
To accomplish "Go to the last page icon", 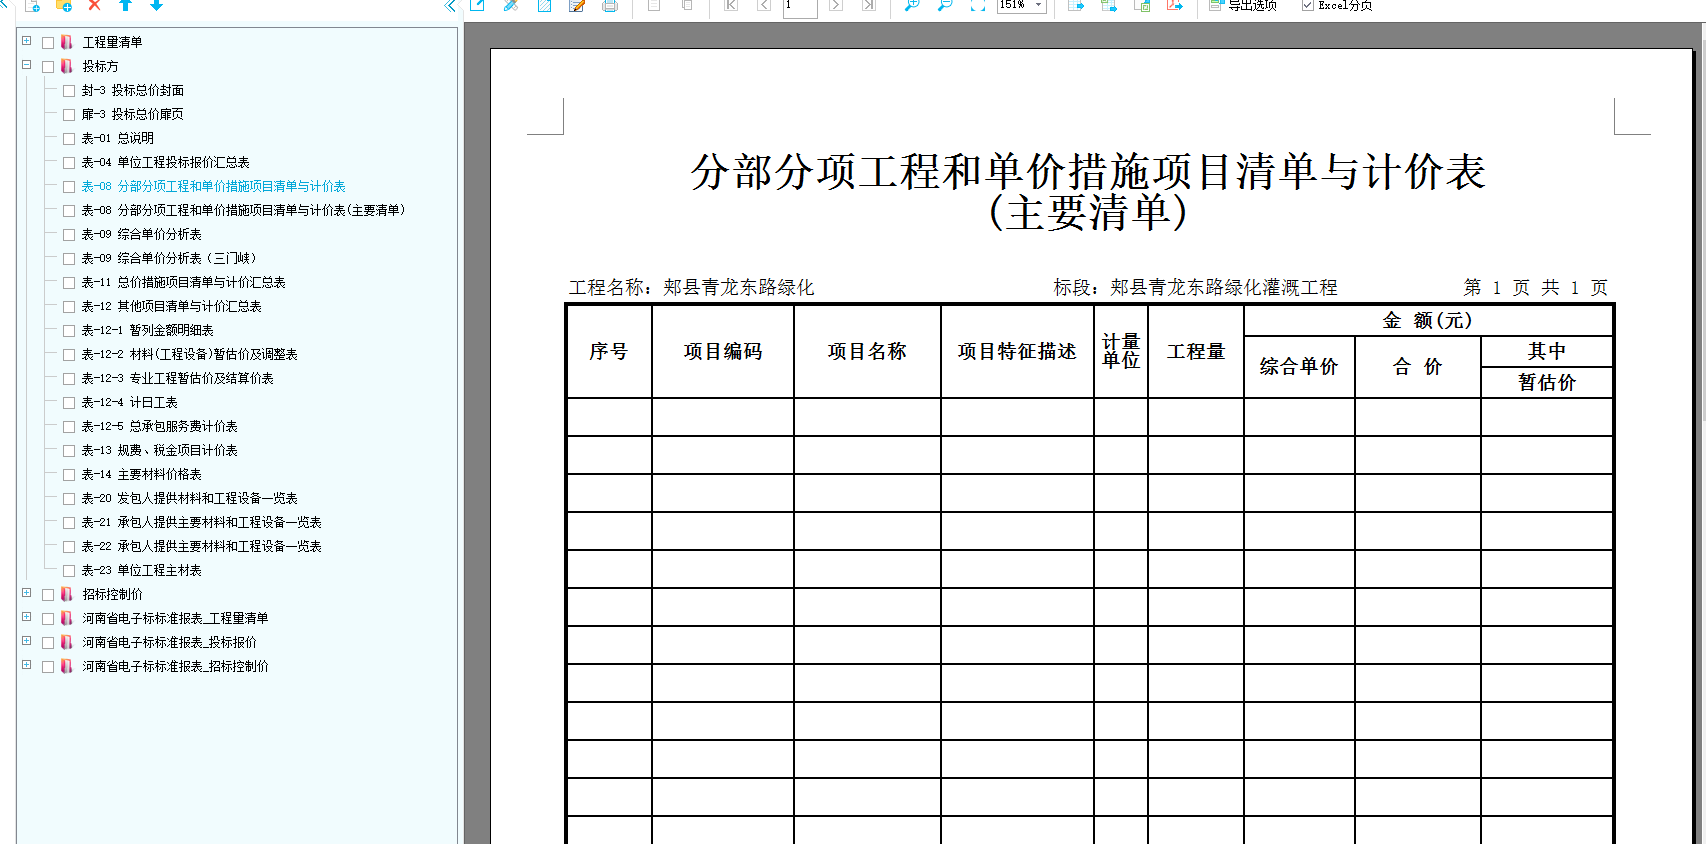I will click(869, 5).
